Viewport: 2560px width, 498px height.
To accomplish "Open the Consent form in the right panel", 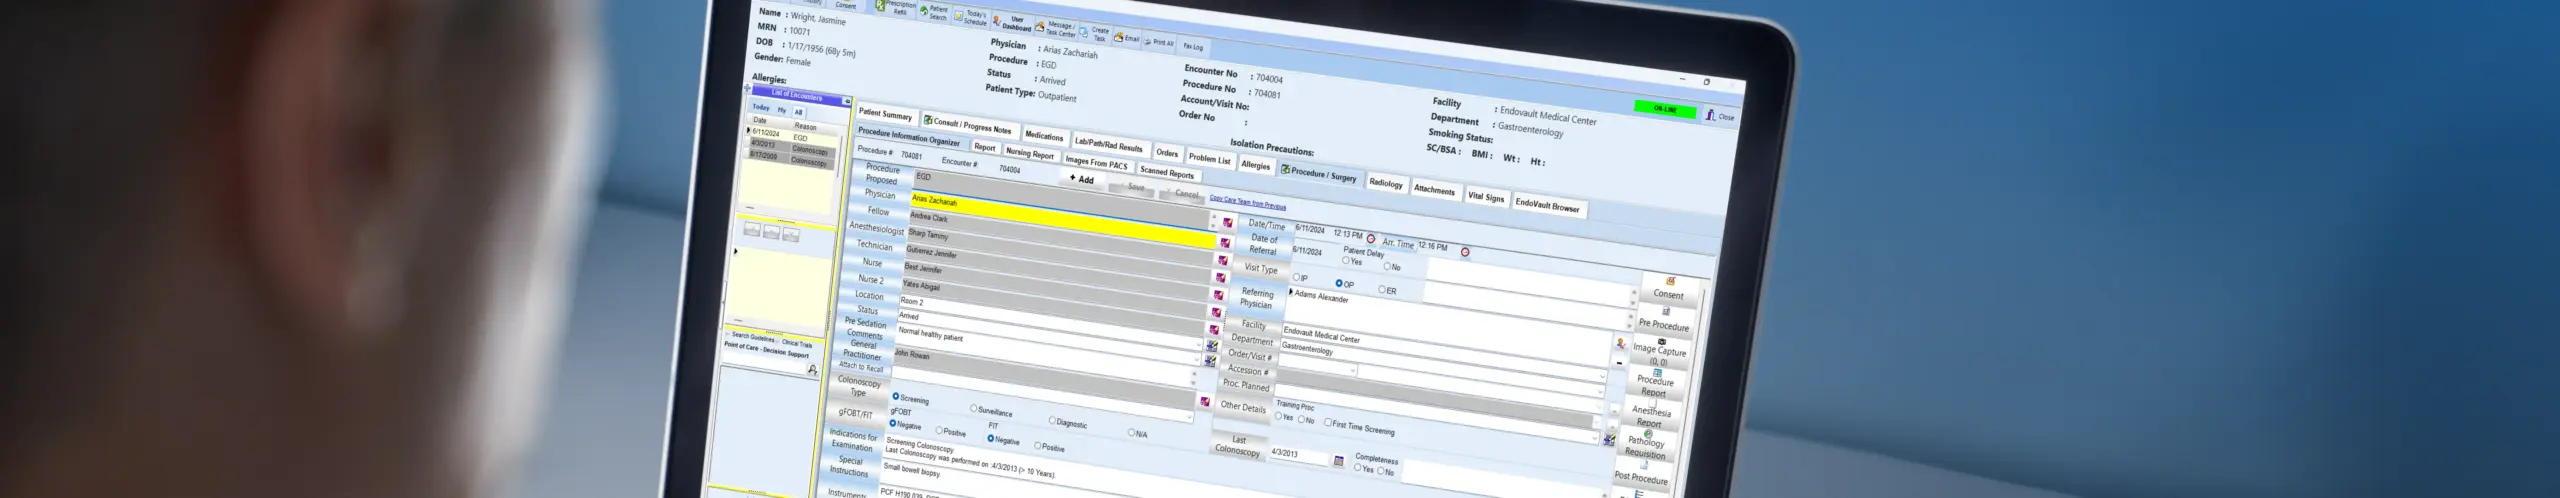I will (x=1668, y=290).
